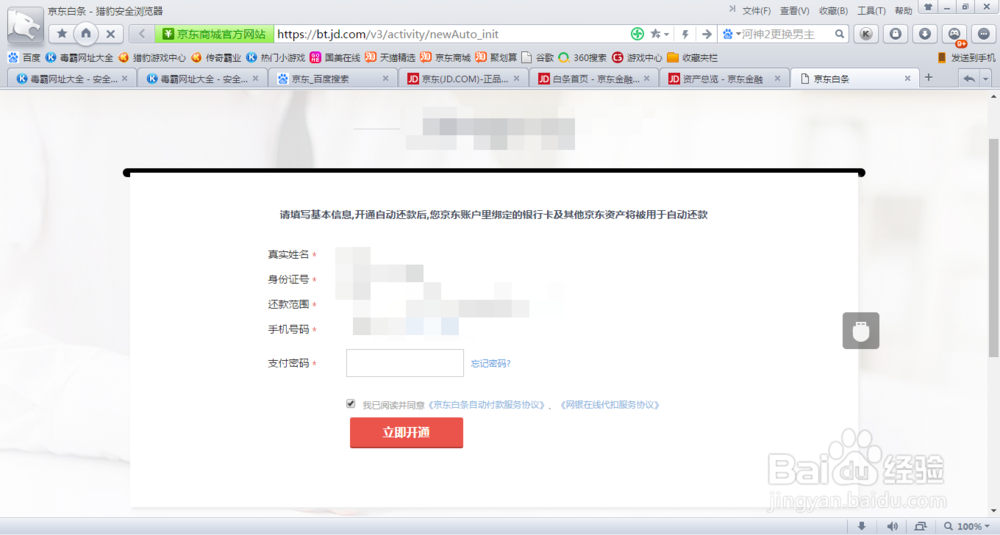Open the 百度 bookmark

[x=24, y=57]
